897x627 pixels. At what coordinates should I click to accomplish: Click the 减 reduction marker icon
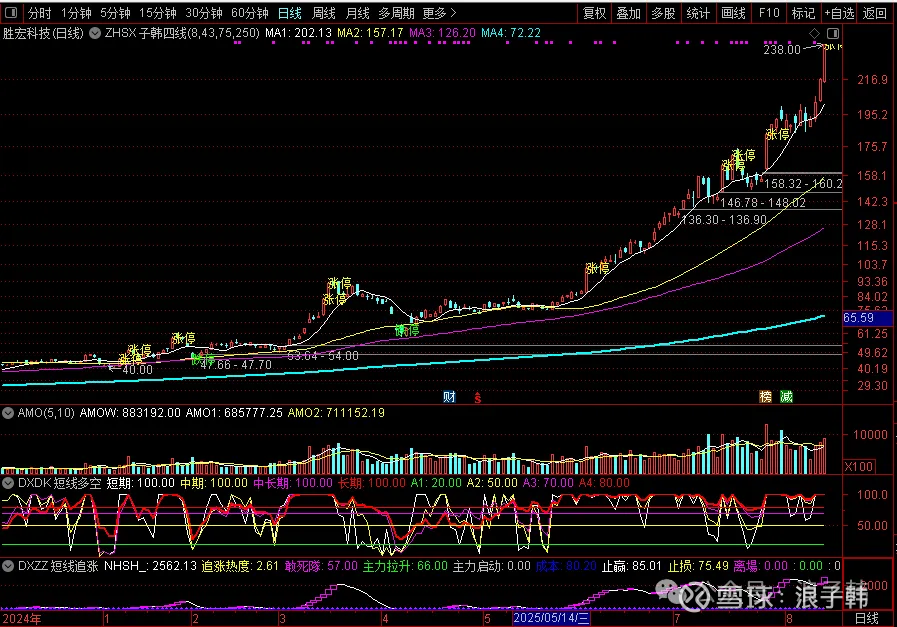[x=787, y=396]
